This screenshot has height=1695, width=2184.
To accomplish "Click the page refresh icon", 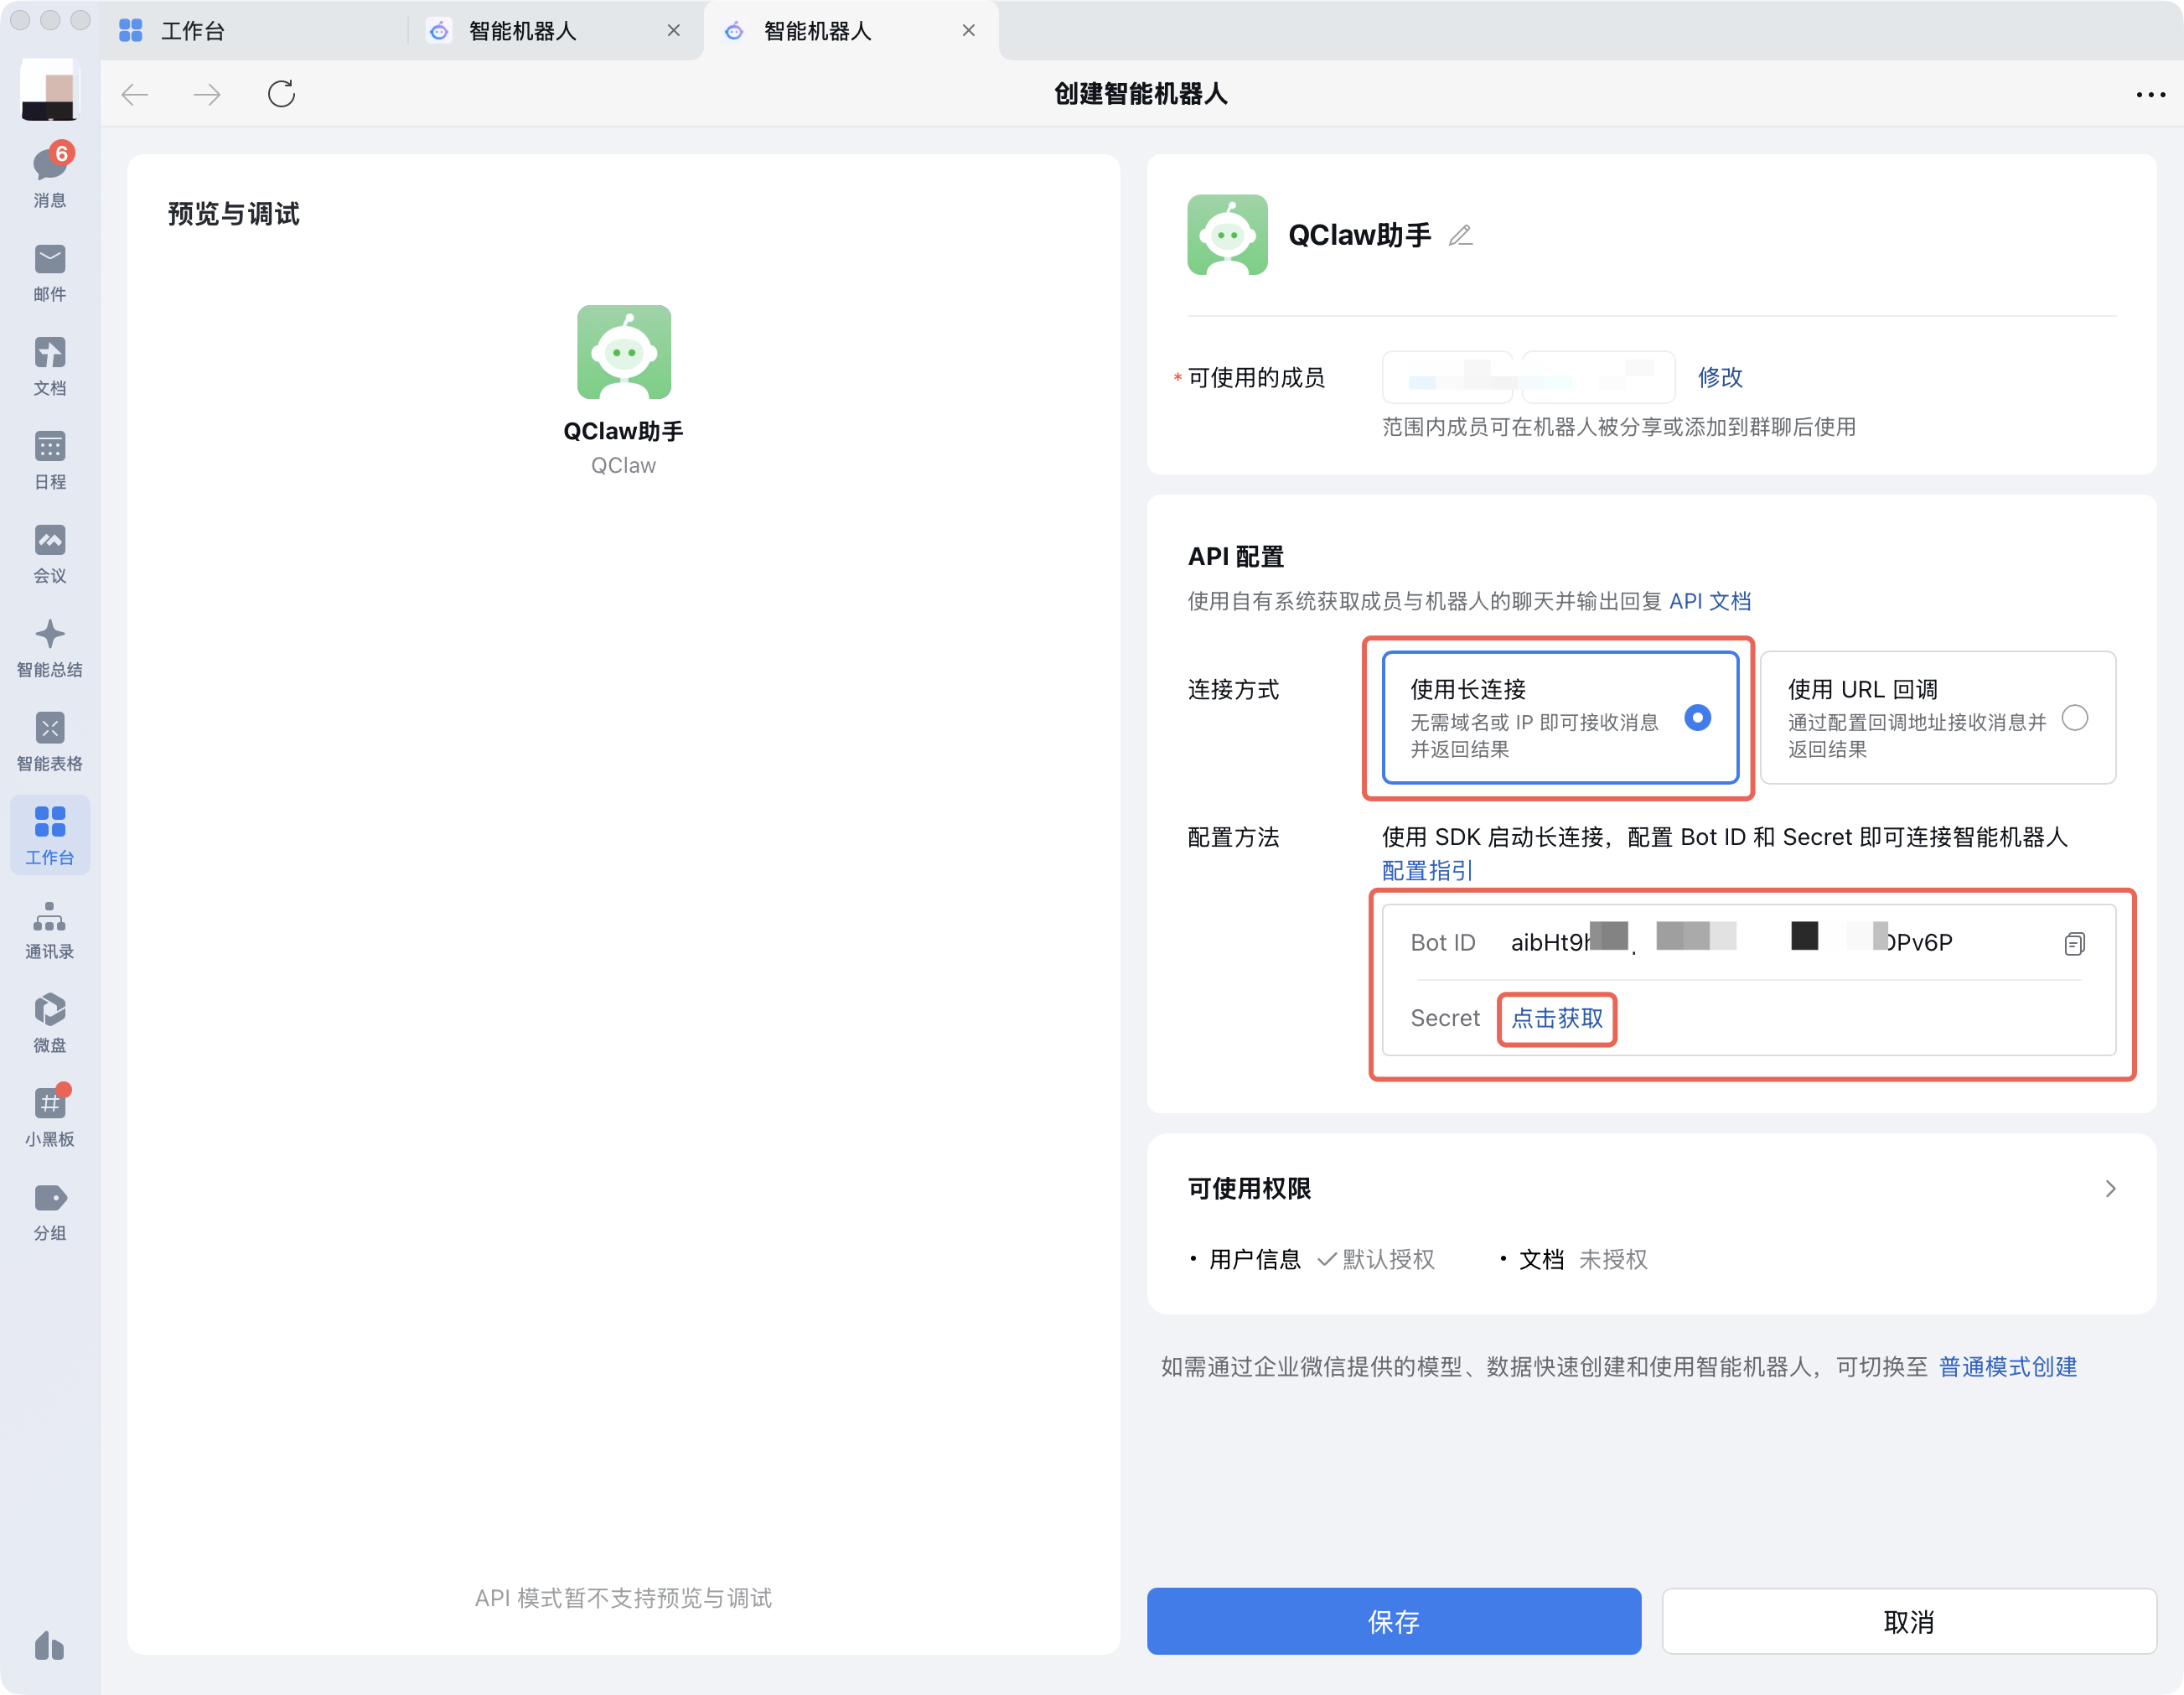I will [x=281, y=94].
